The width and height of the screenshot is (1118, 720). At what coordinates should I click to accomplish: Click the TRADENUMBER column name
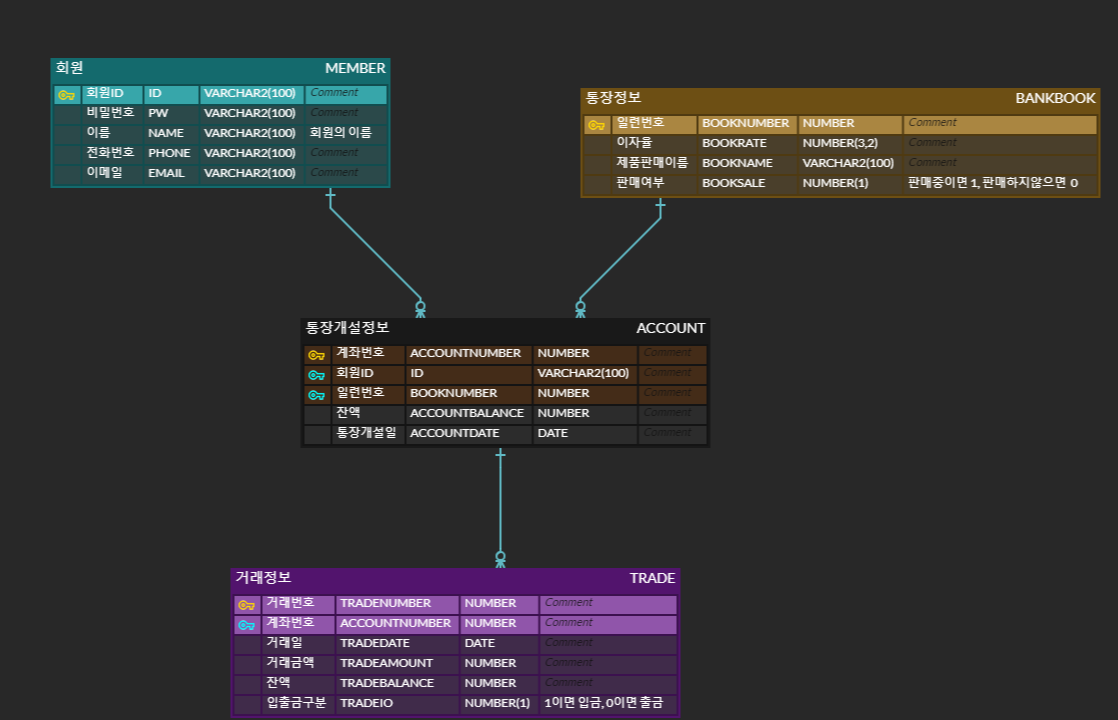point(386,603)
